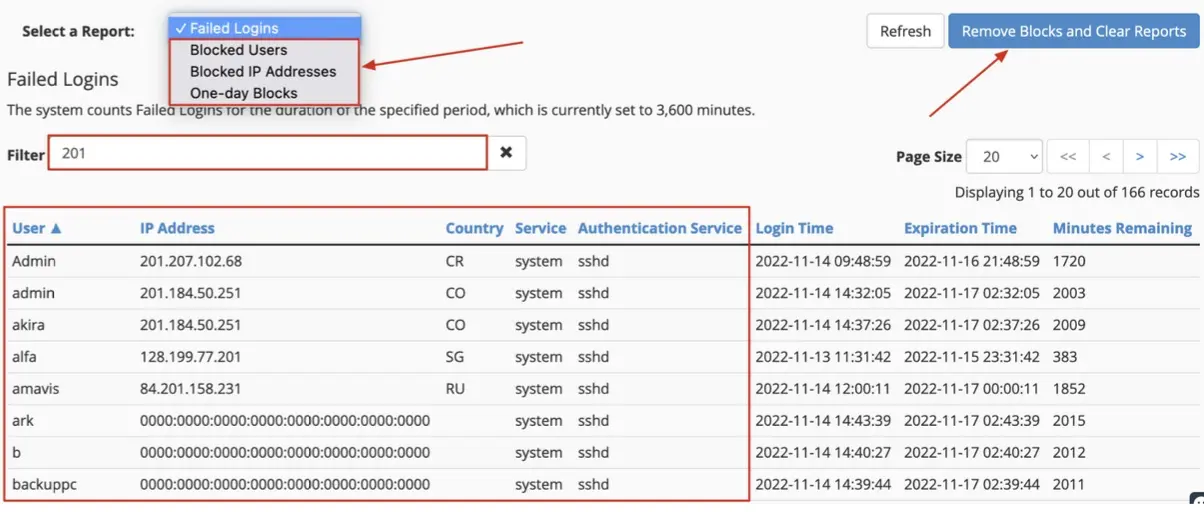Click login time 2022-11-13 11:31:42
Image resolution: width=1204 pixels, height=512 pixels.
click(823, 357)
